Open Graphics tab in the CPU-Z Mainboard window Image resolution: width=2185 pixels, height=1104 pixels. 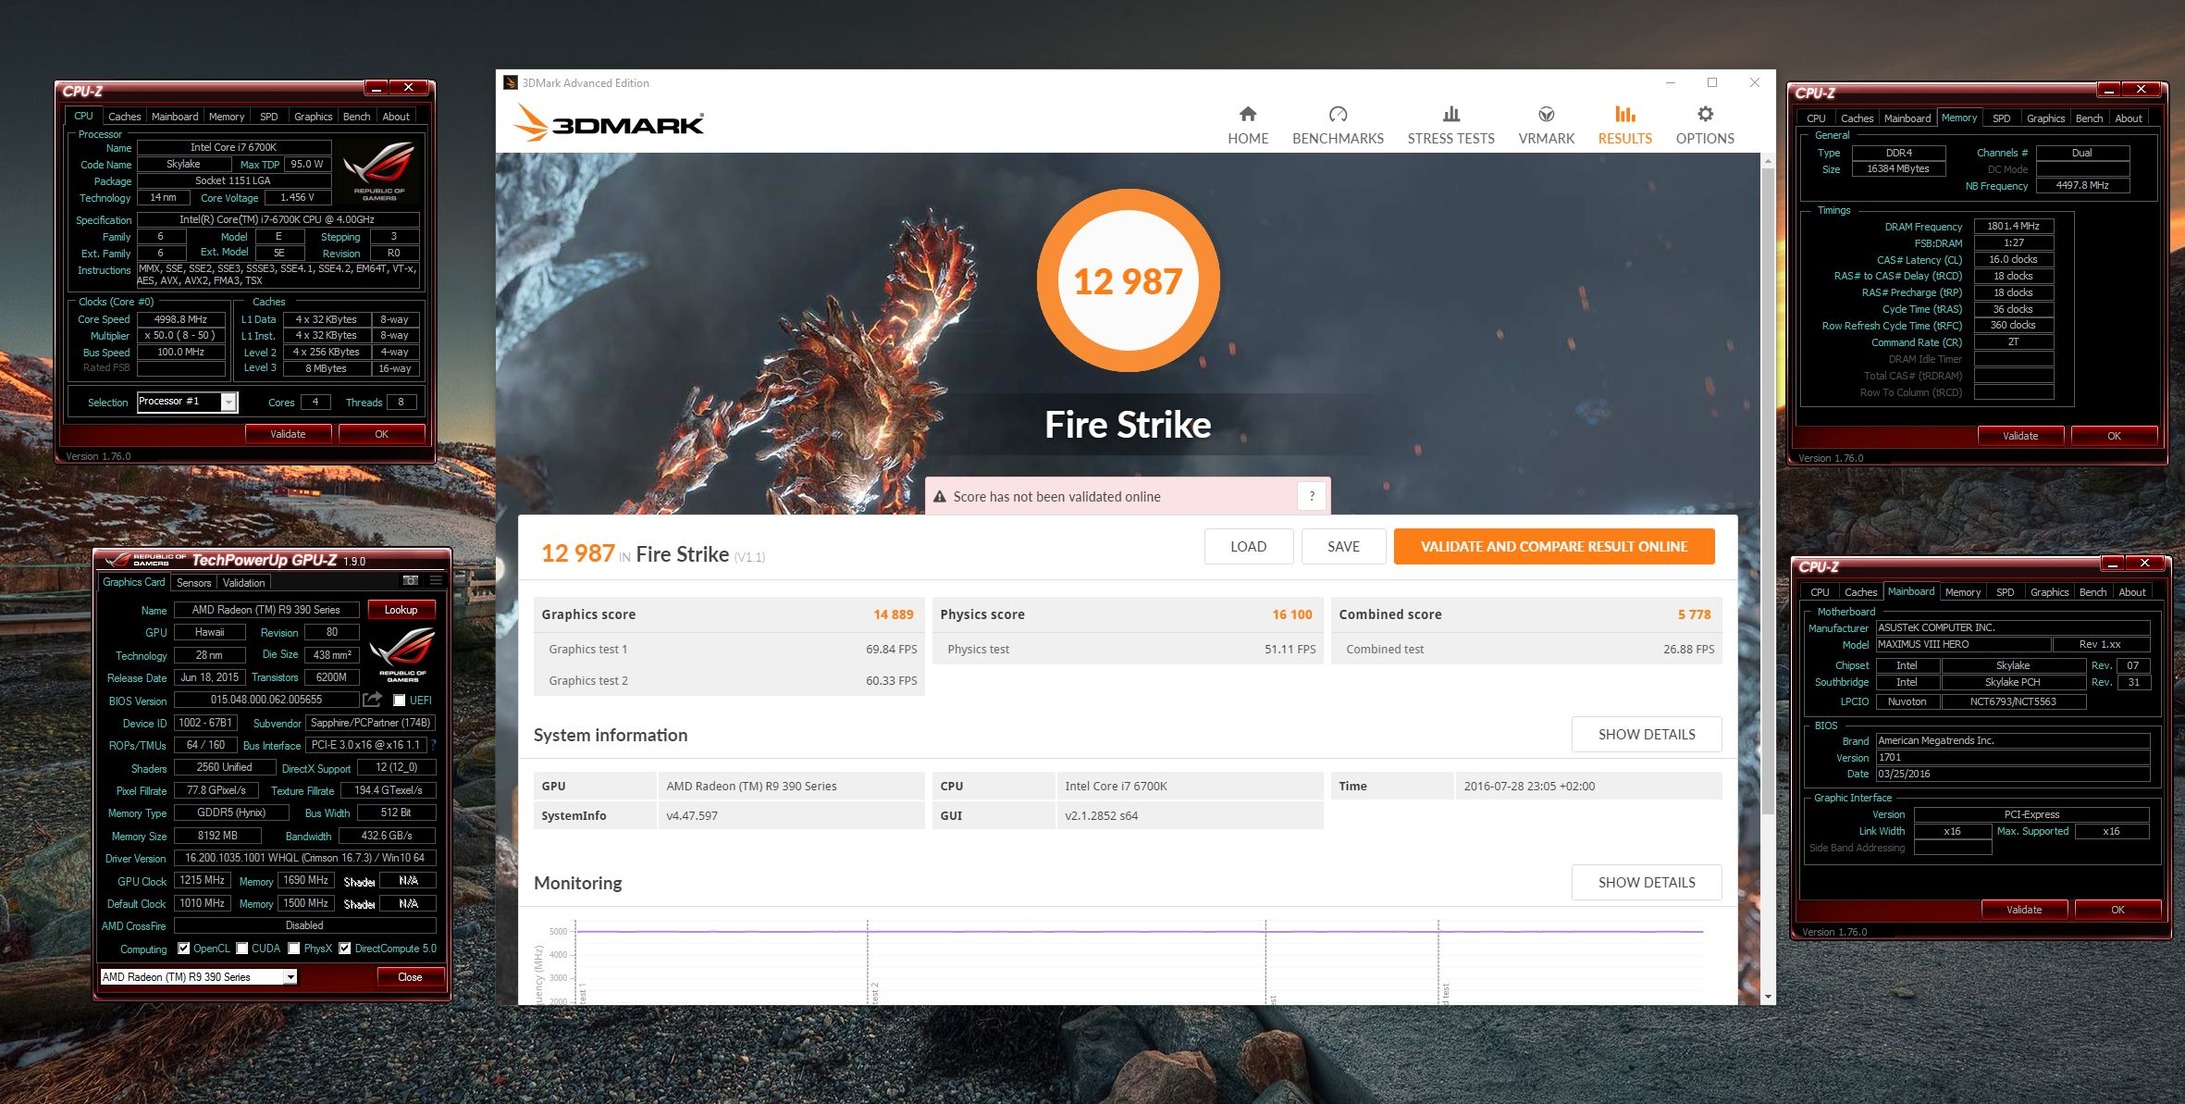[2049, 593]
